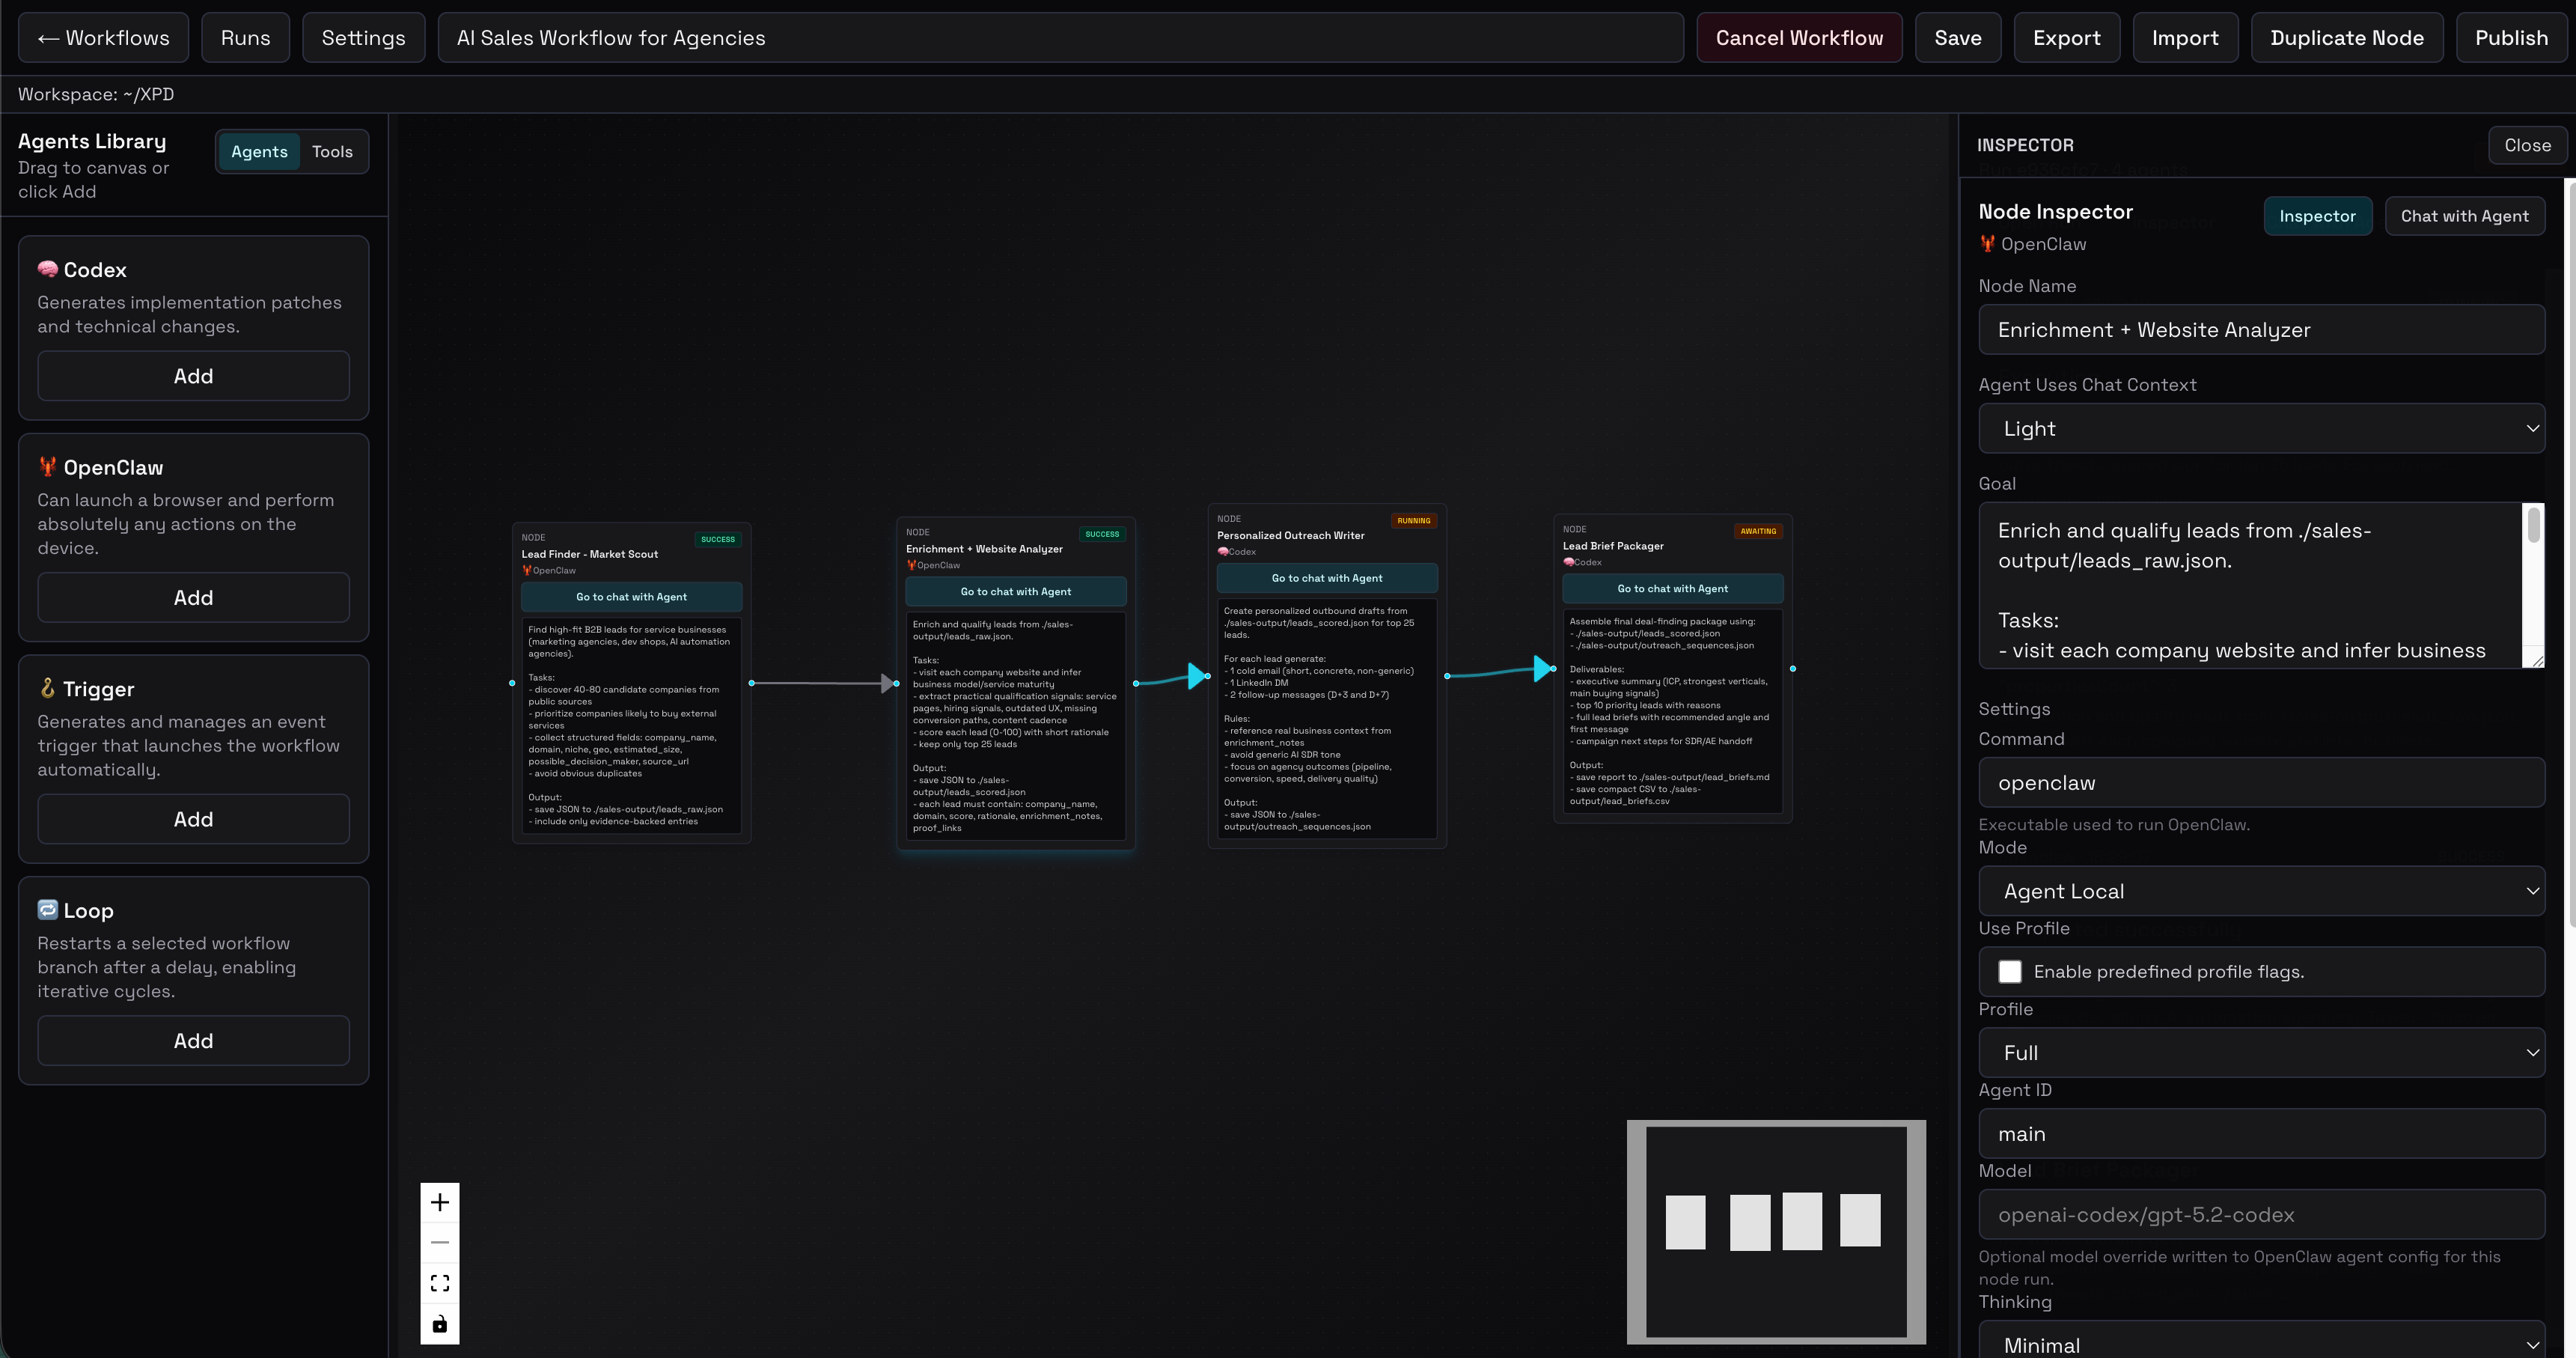Screen dimensions: 2576x1358
Task: Fit the workflow to view with the frame icon
Action: coord(439,1283)
